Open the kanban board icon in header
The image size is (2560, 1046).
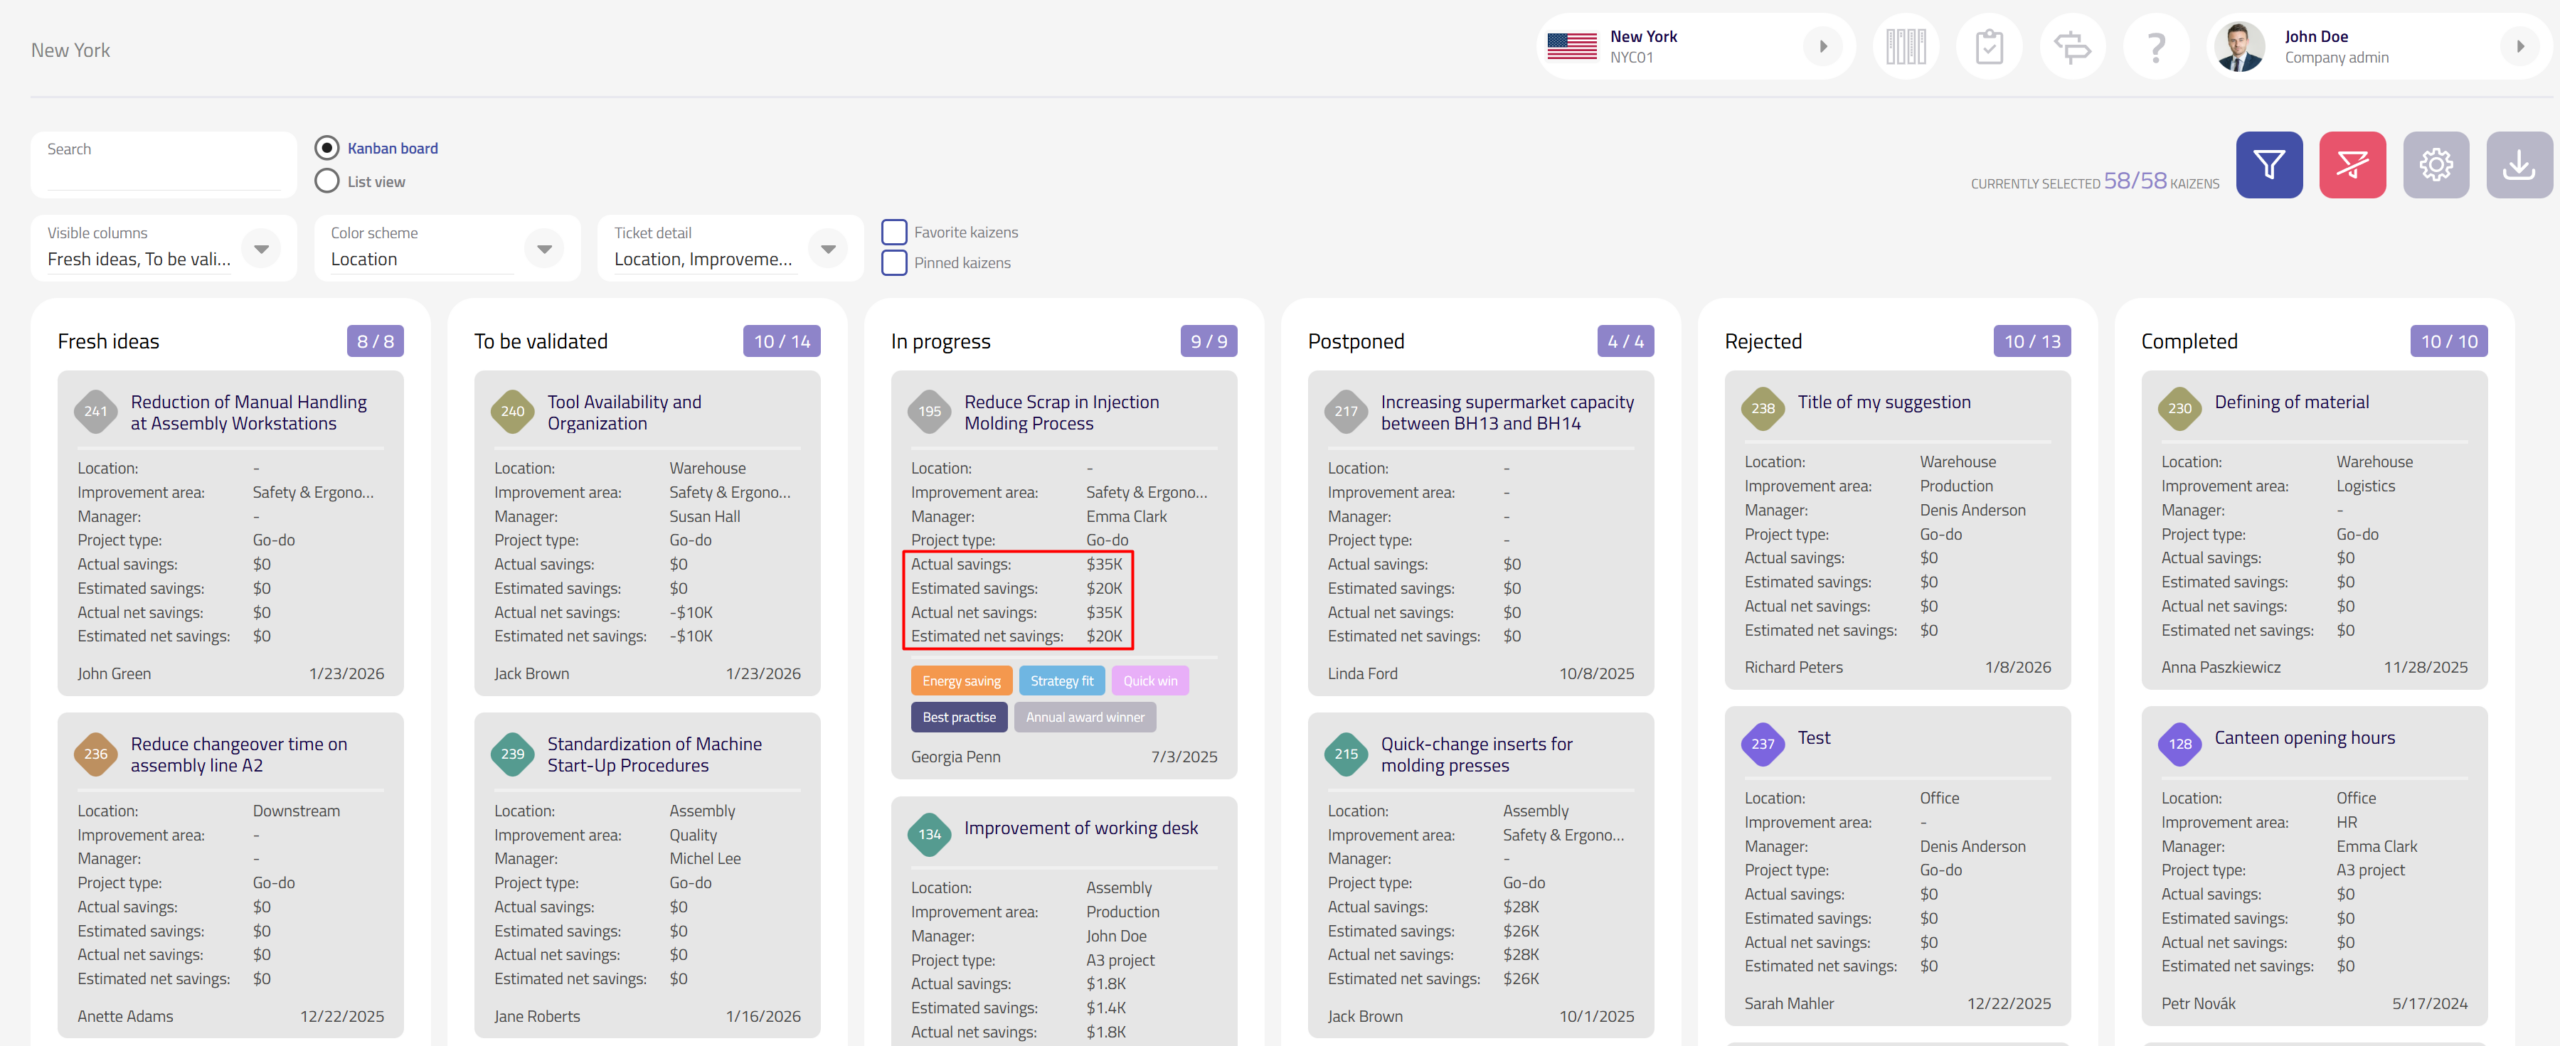point(1905,47)
